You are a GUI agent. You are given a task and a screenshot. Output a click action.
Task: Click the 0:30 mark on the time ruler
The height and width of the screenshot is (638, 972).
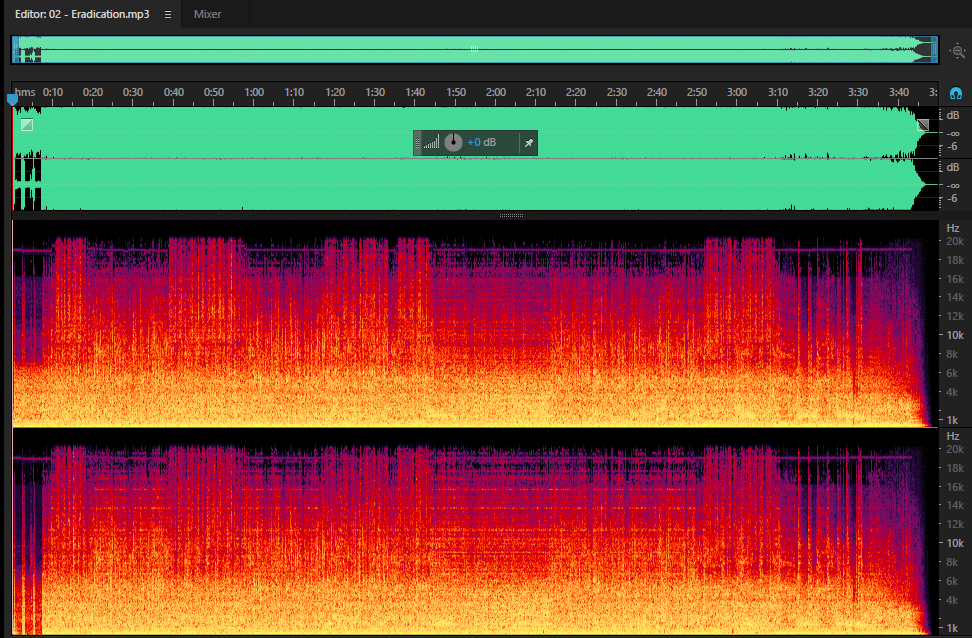(x=133, y=92)
